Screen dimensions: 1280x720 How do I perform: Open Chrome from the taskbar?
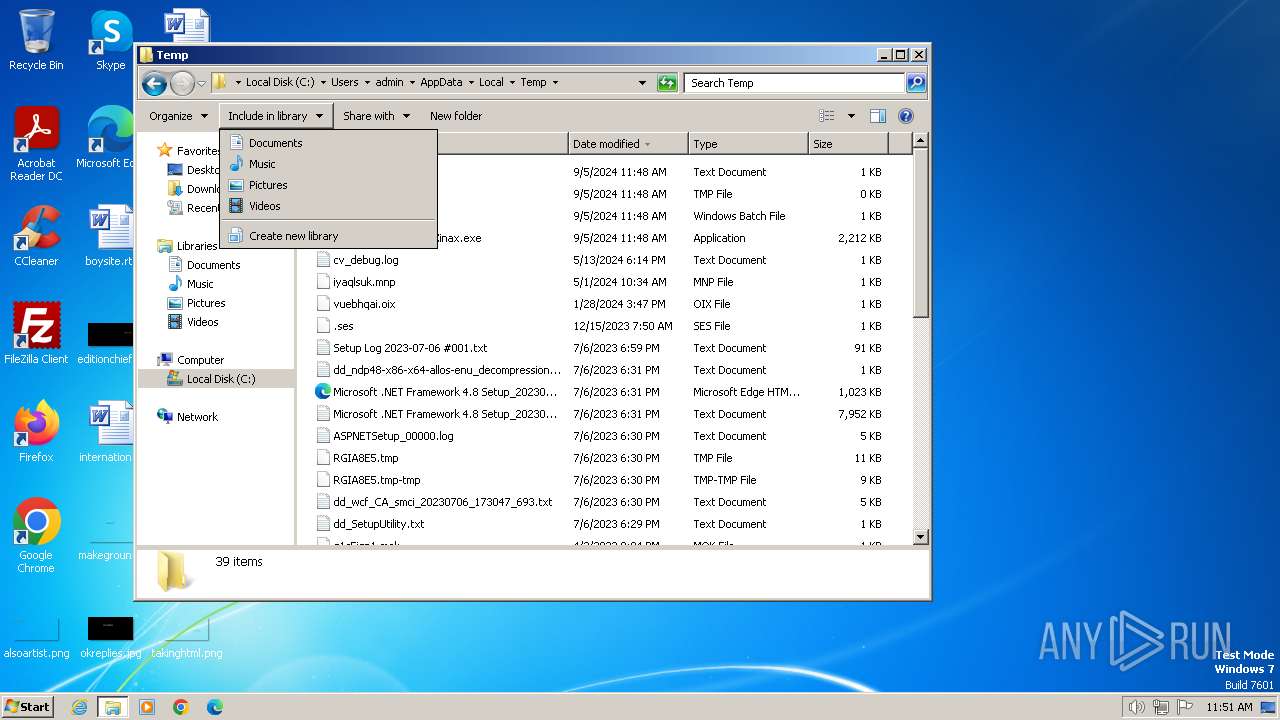(x=181, y=707)
